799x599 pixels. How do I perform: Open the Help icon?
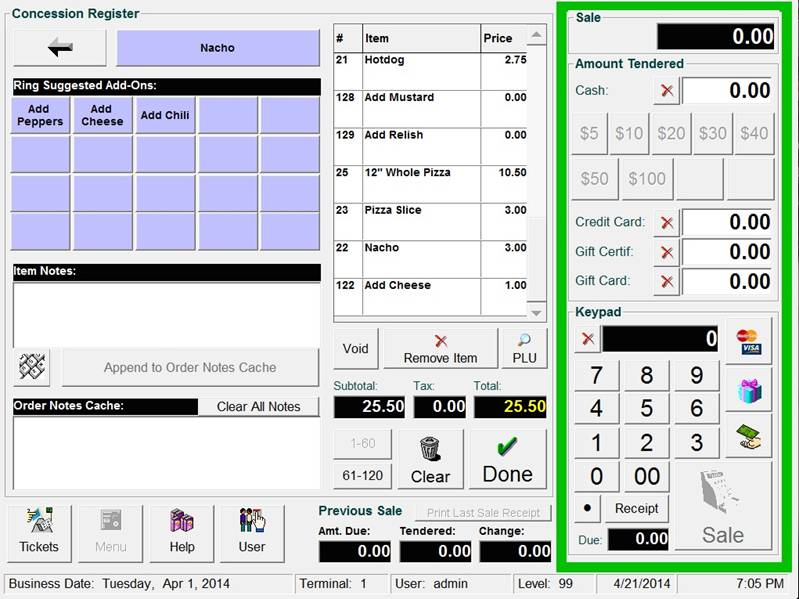coord(182,533)
